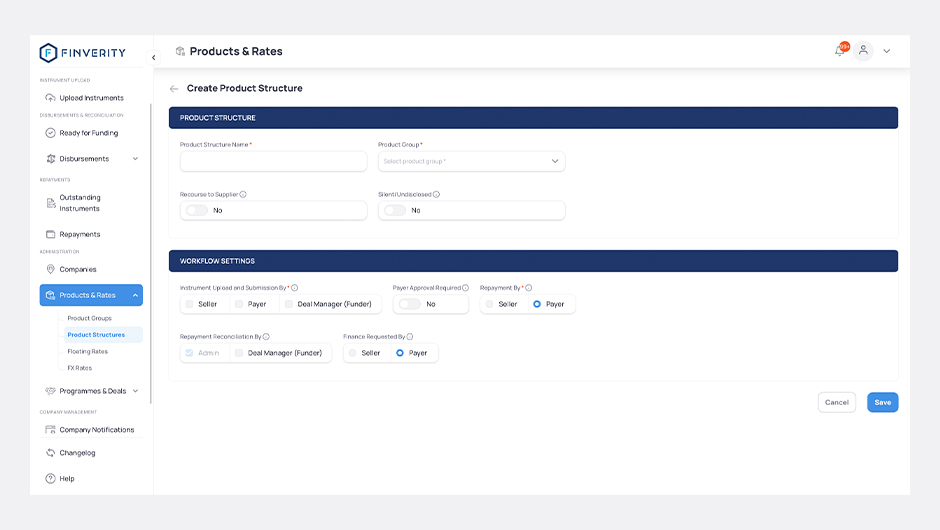Click the Disbursements icon in the sidebar

point(50,159)
